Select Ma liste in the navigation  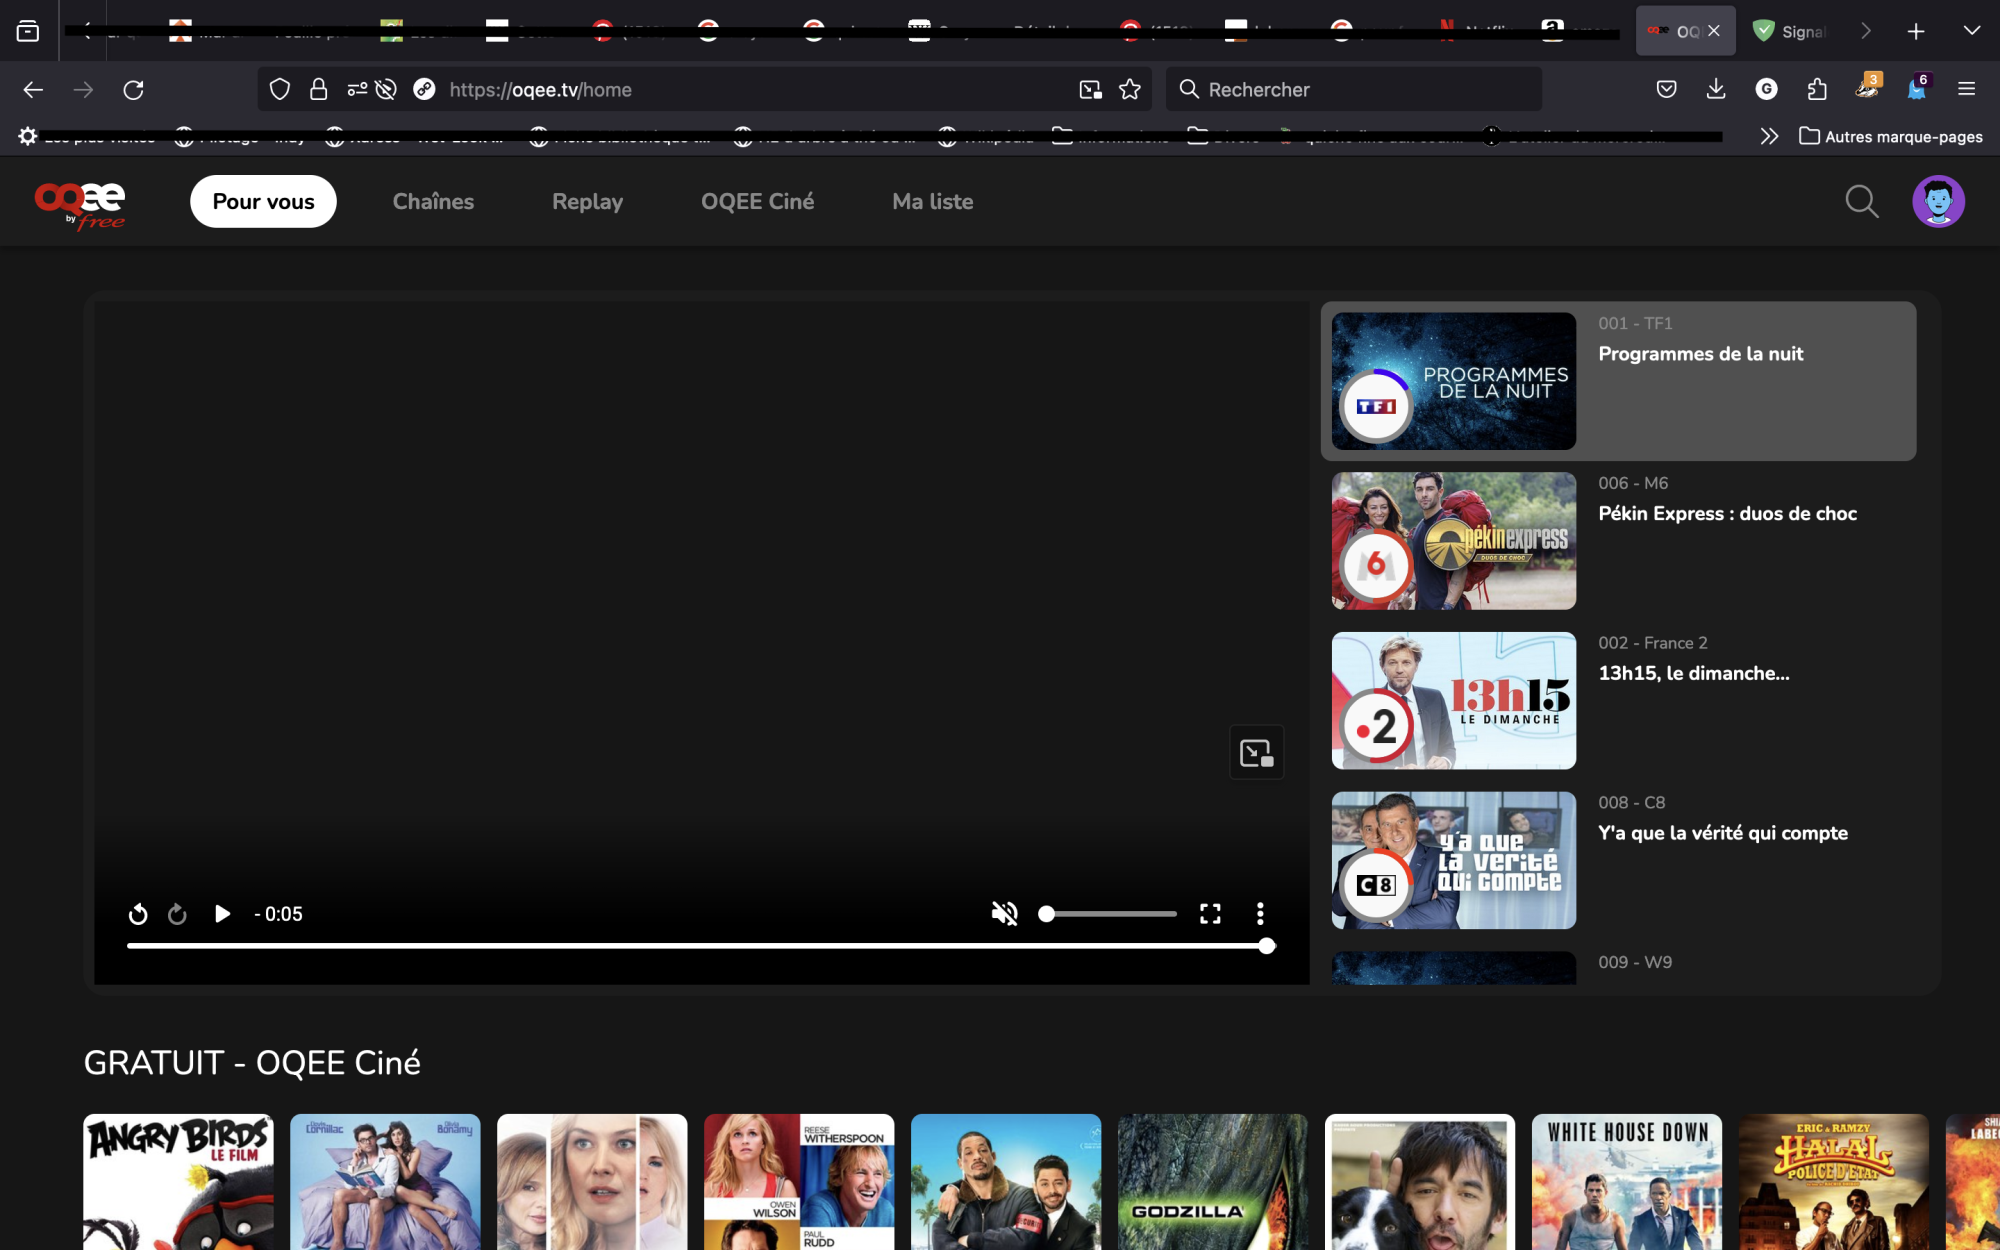click(x=932, y=201)
